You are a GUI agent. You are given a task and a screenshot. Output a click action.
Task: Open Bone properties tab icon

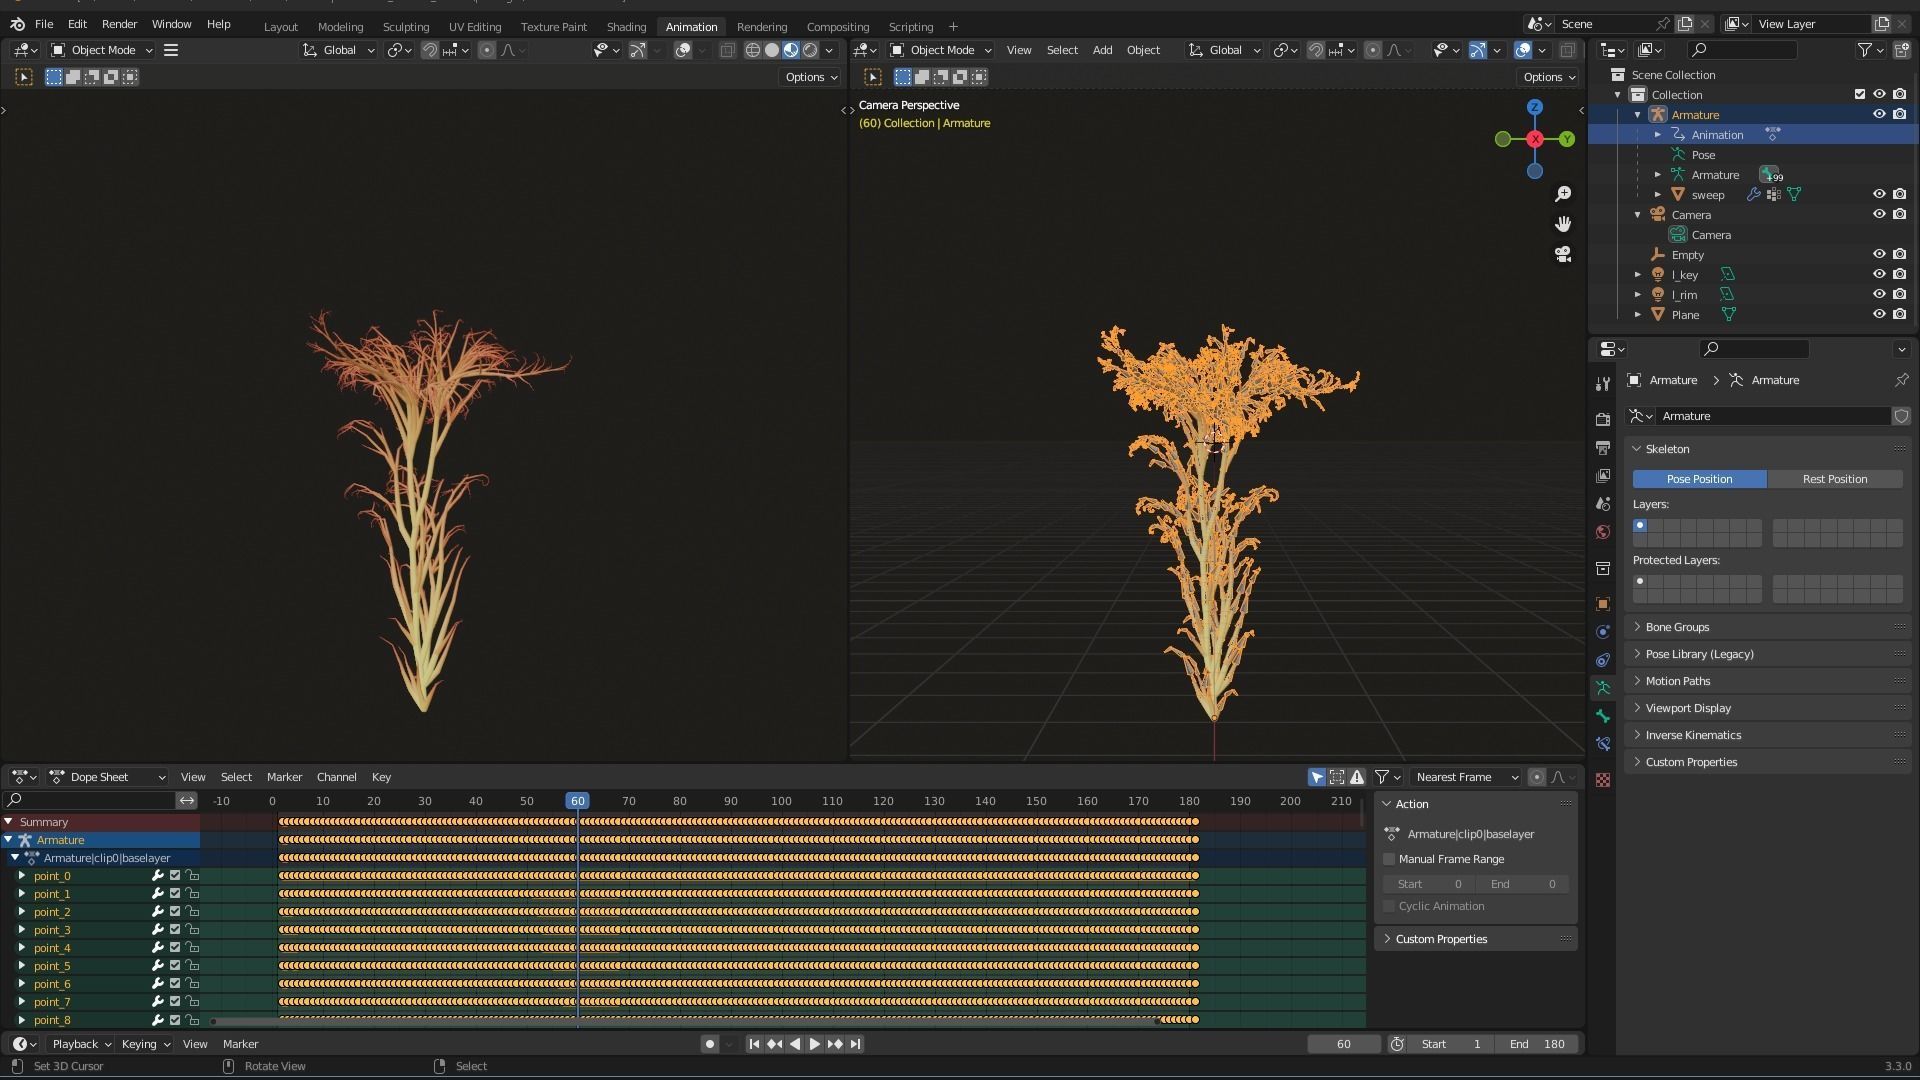click(x=1603, y=716)
